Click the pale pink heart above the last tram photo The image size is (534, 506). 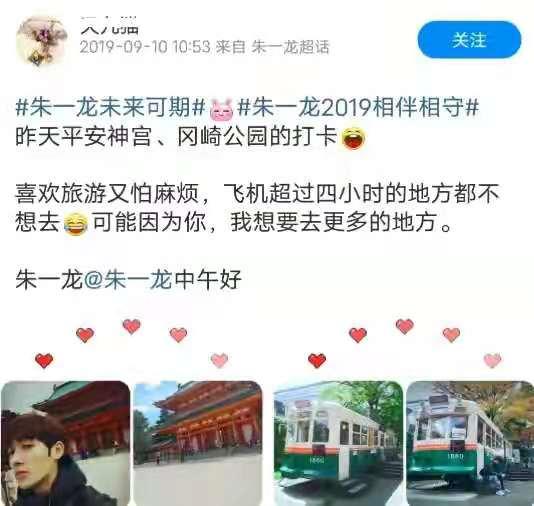point(492,360)
